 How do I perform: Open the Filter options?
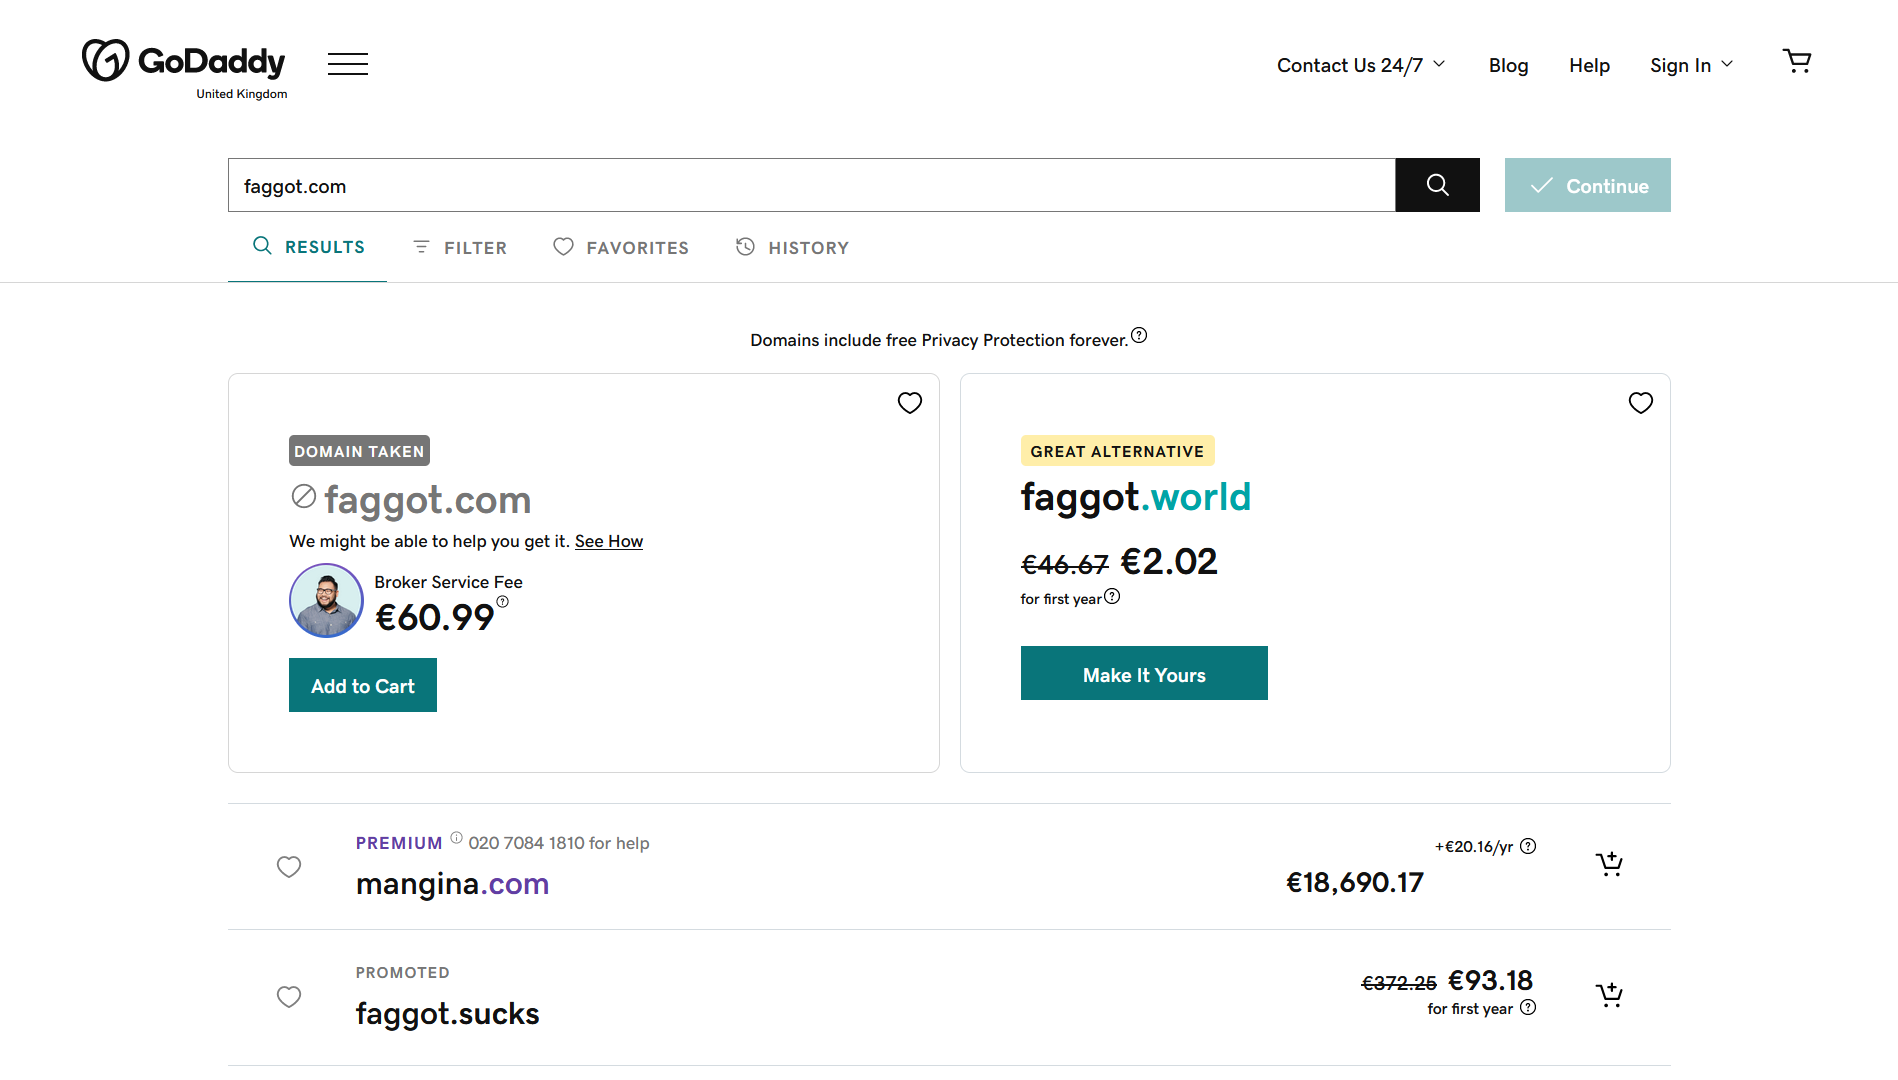tap(460, 247)
